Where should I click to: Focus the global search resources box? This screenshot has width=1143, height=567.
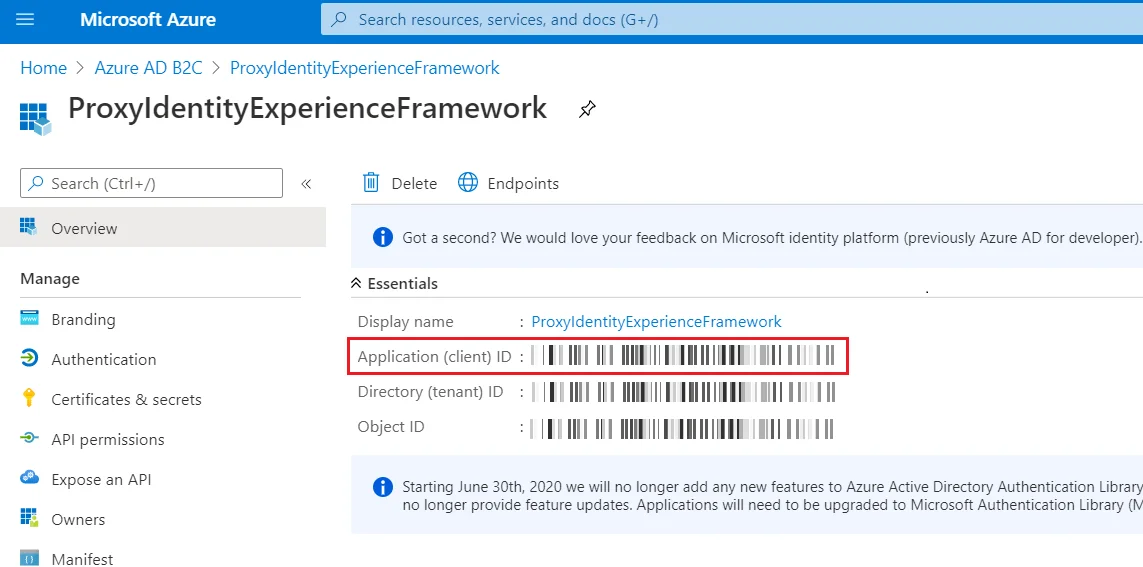click(x=731, y=20)
